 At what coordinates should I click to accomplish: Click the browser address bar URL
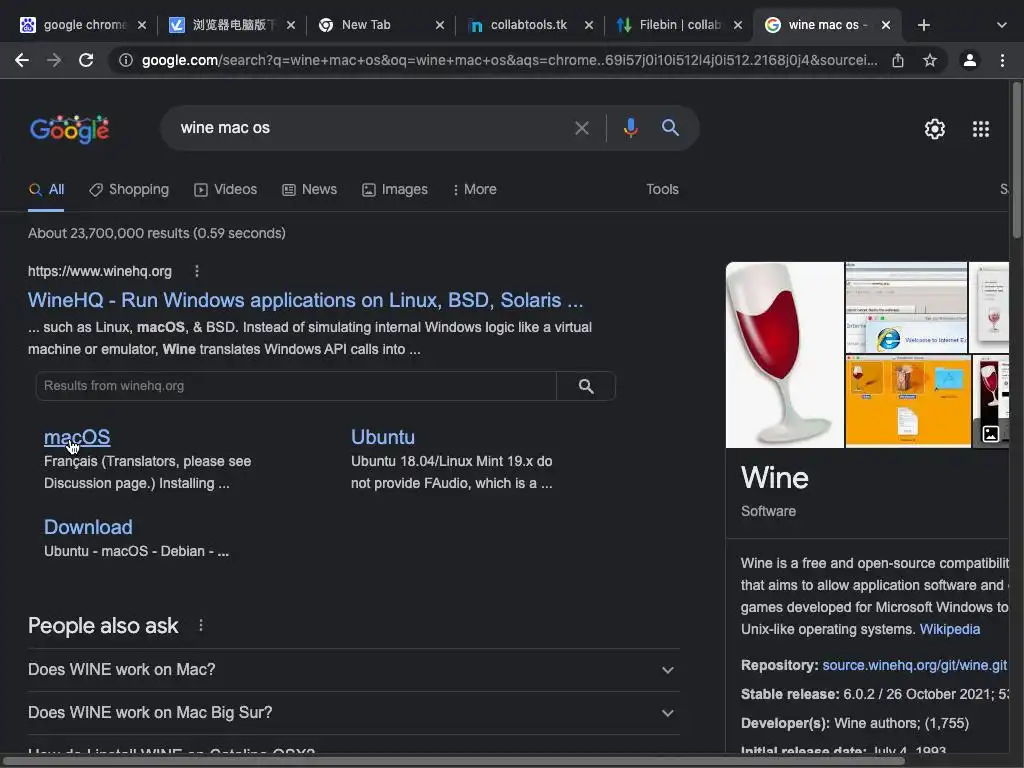(x=509, y=61)
